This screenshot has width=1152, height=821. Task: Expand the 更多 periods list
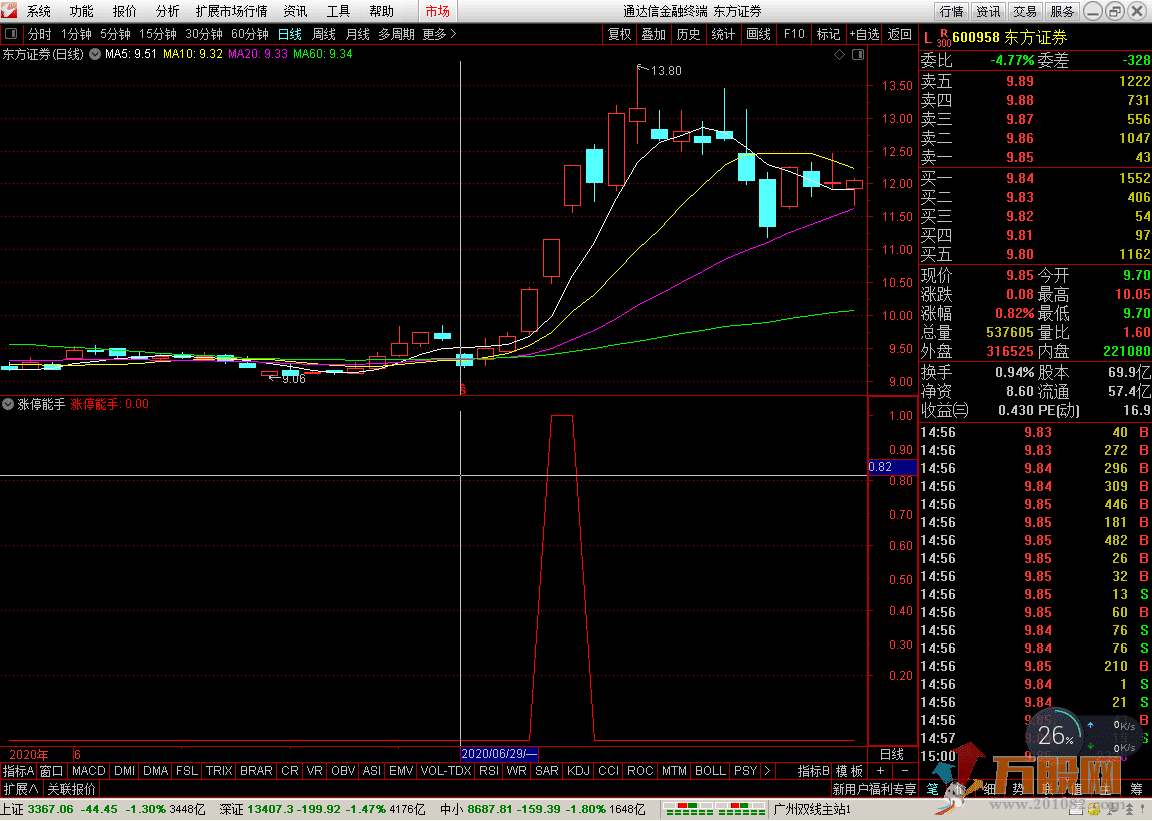point(439,34)
